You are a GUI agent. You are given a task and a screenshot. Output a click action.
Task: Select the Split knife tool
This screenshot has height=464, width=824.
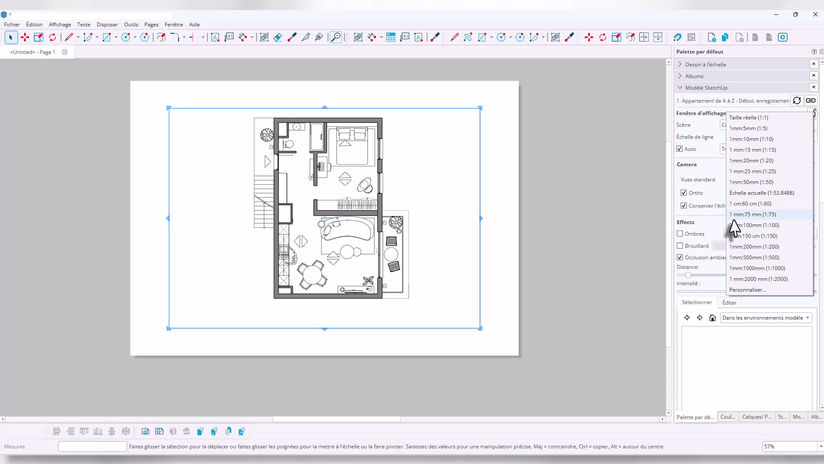pyautogui.click(x=305, y=37)
